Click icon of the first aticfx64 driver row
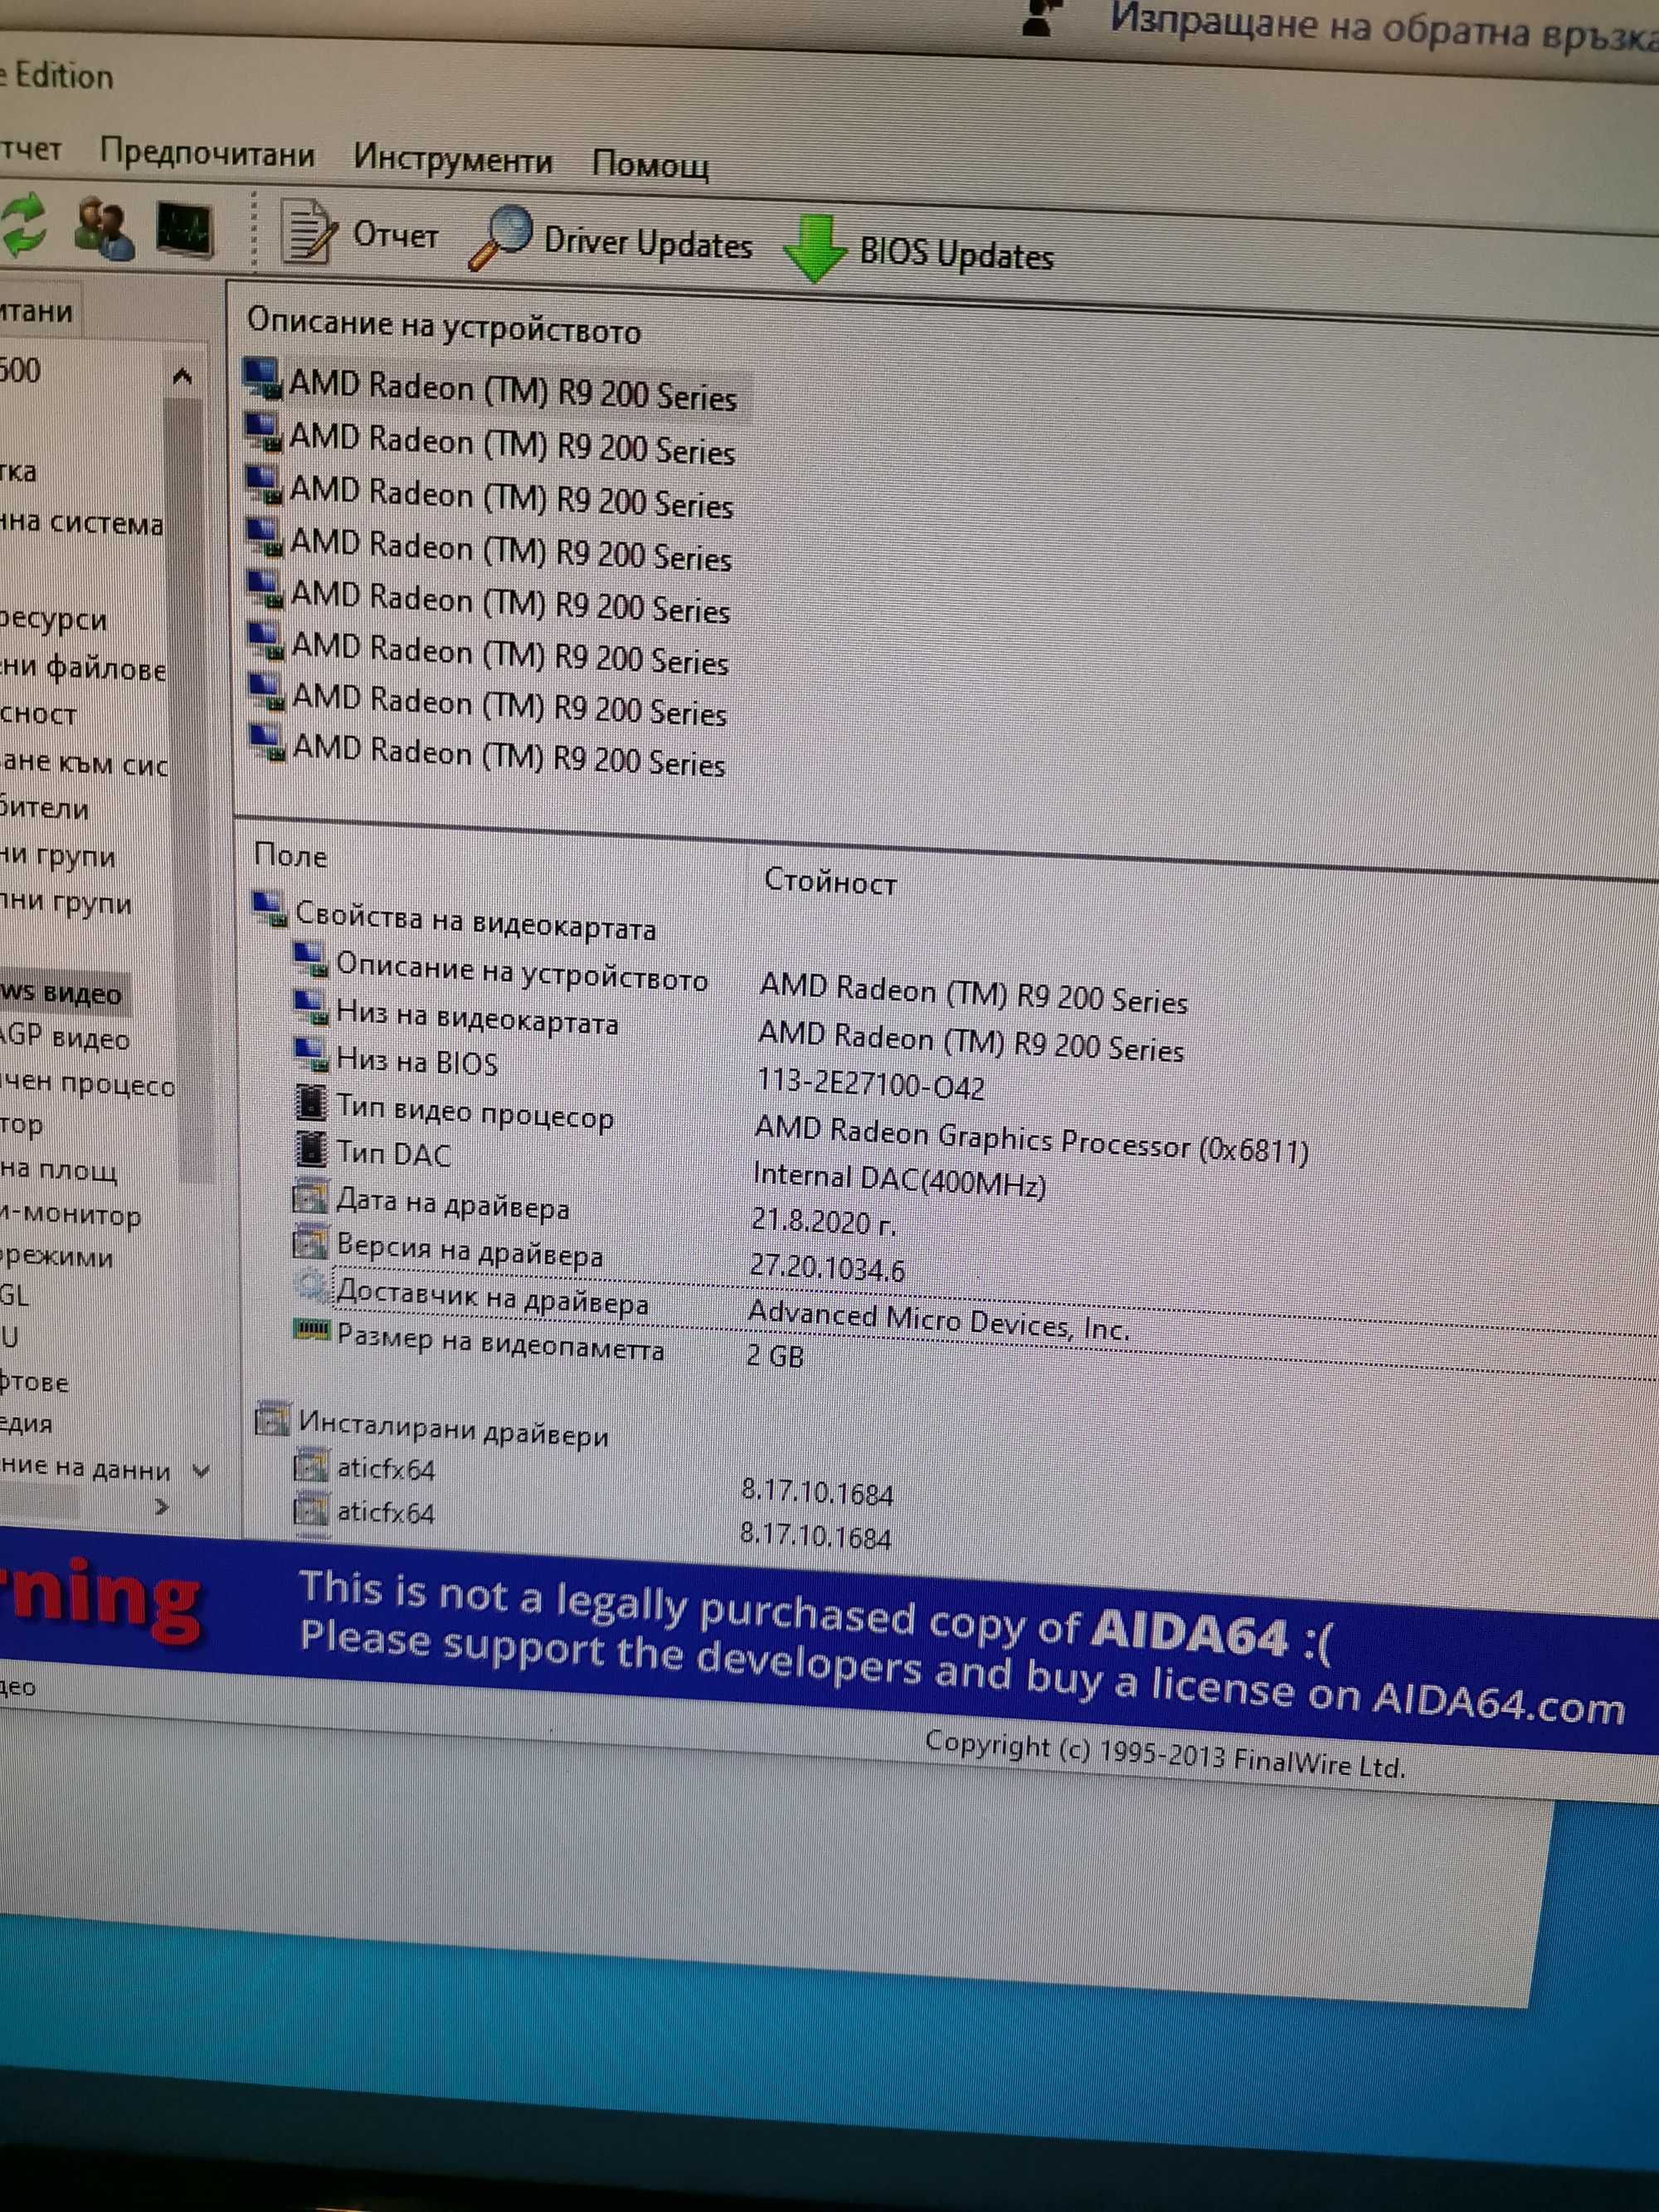Image resolution: width=1659 pixels, height=2212 pixels. tap(310, 1466)
